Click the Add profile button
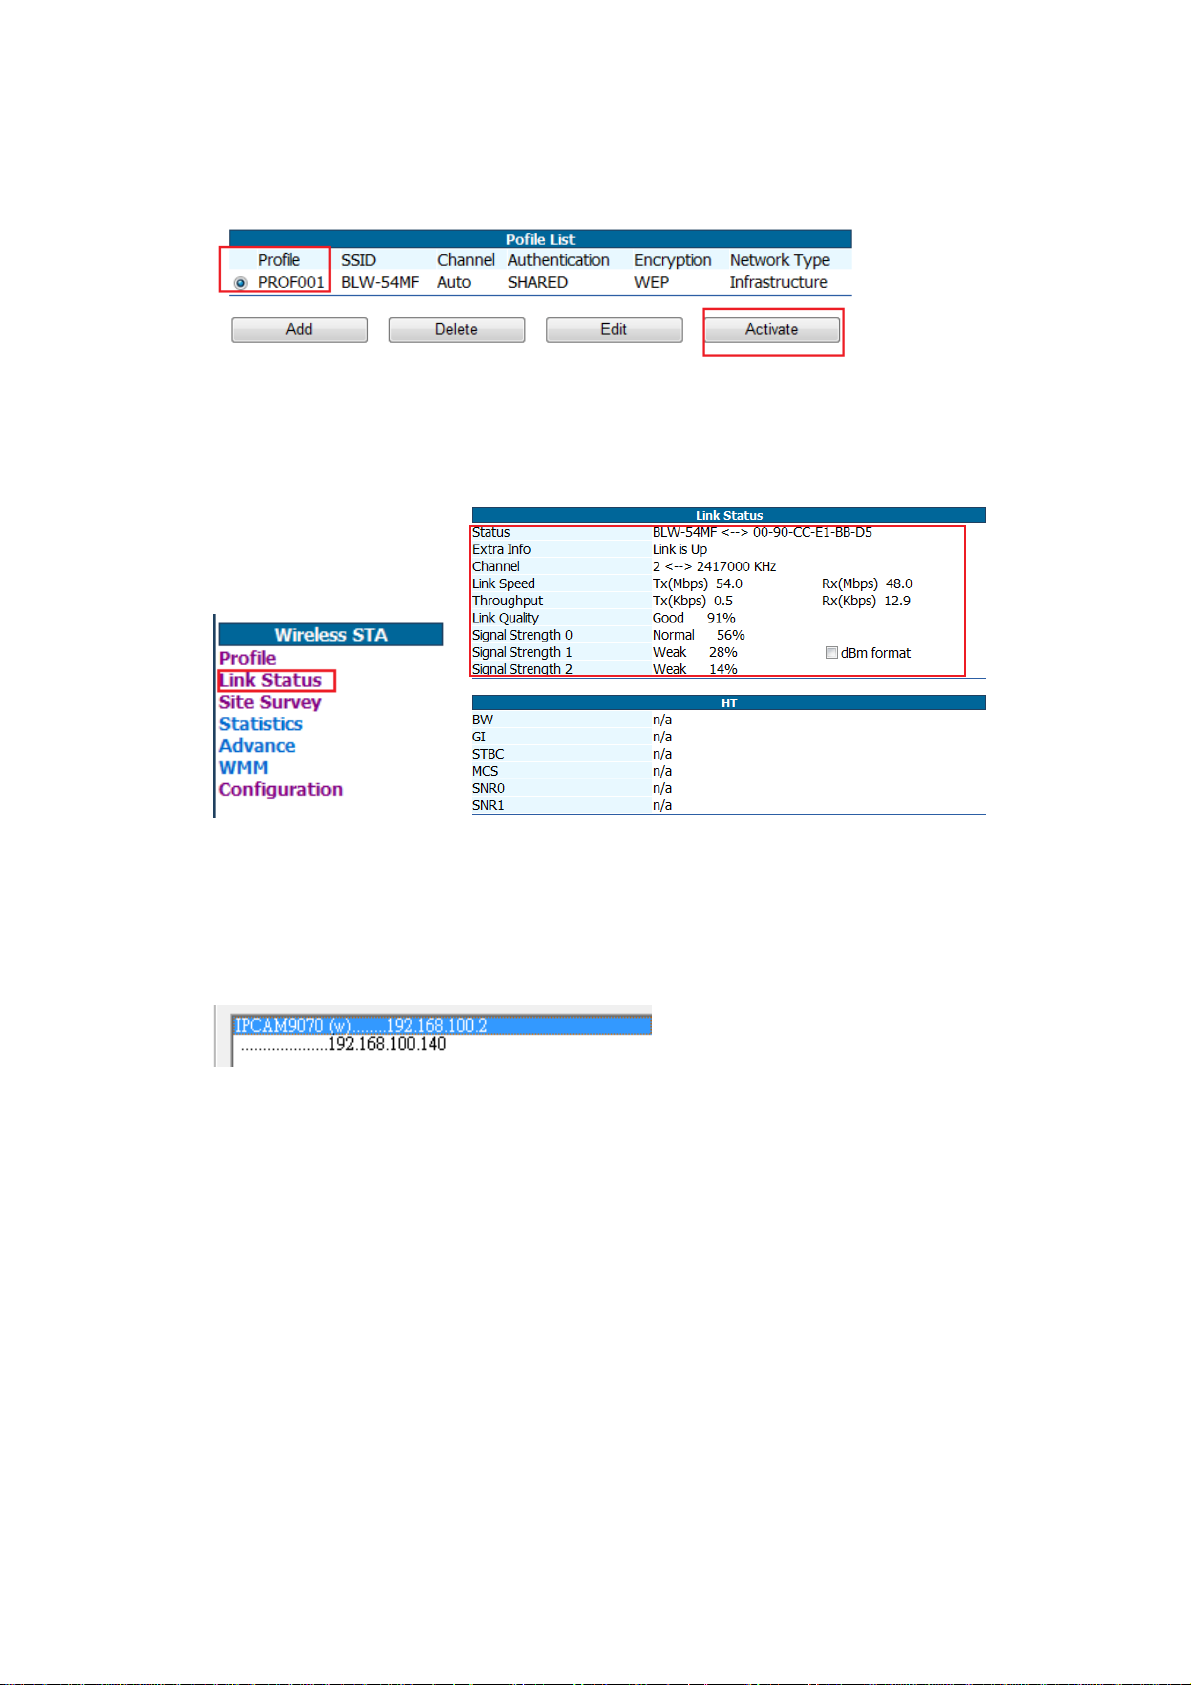The height and width of the screenshot is (1685, 1191). click(x=299, y=330)
